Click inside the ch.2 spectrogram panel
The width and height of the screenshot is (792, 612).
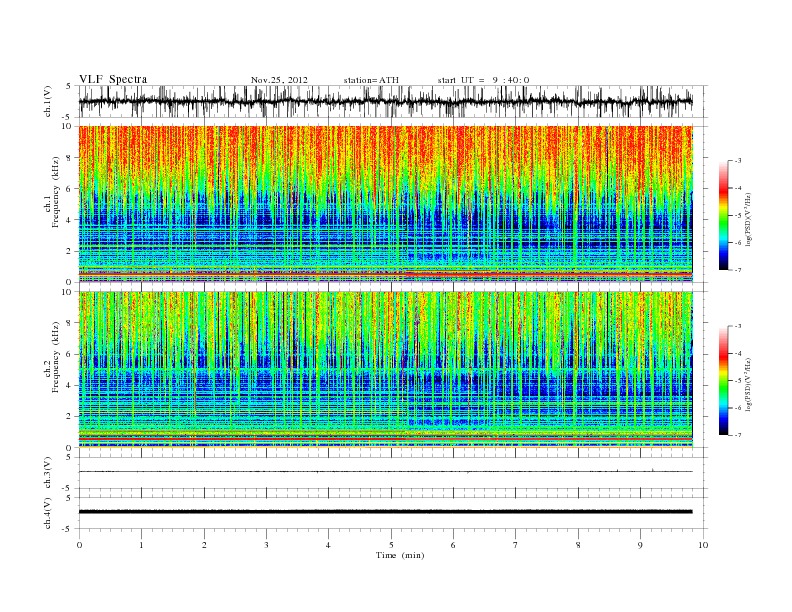(385, 369)
